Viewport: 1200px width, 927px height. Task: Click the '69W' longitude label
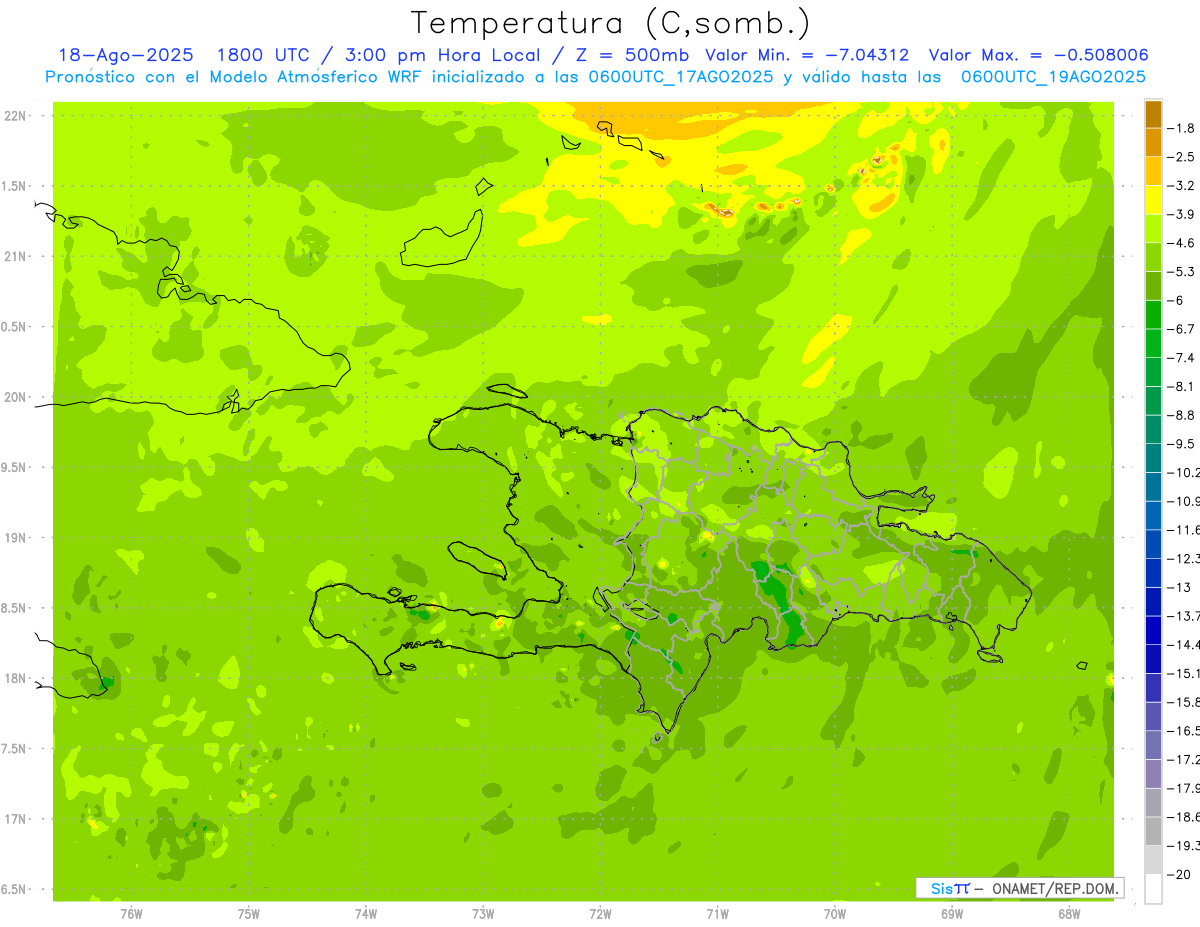(x=952, y=914)
